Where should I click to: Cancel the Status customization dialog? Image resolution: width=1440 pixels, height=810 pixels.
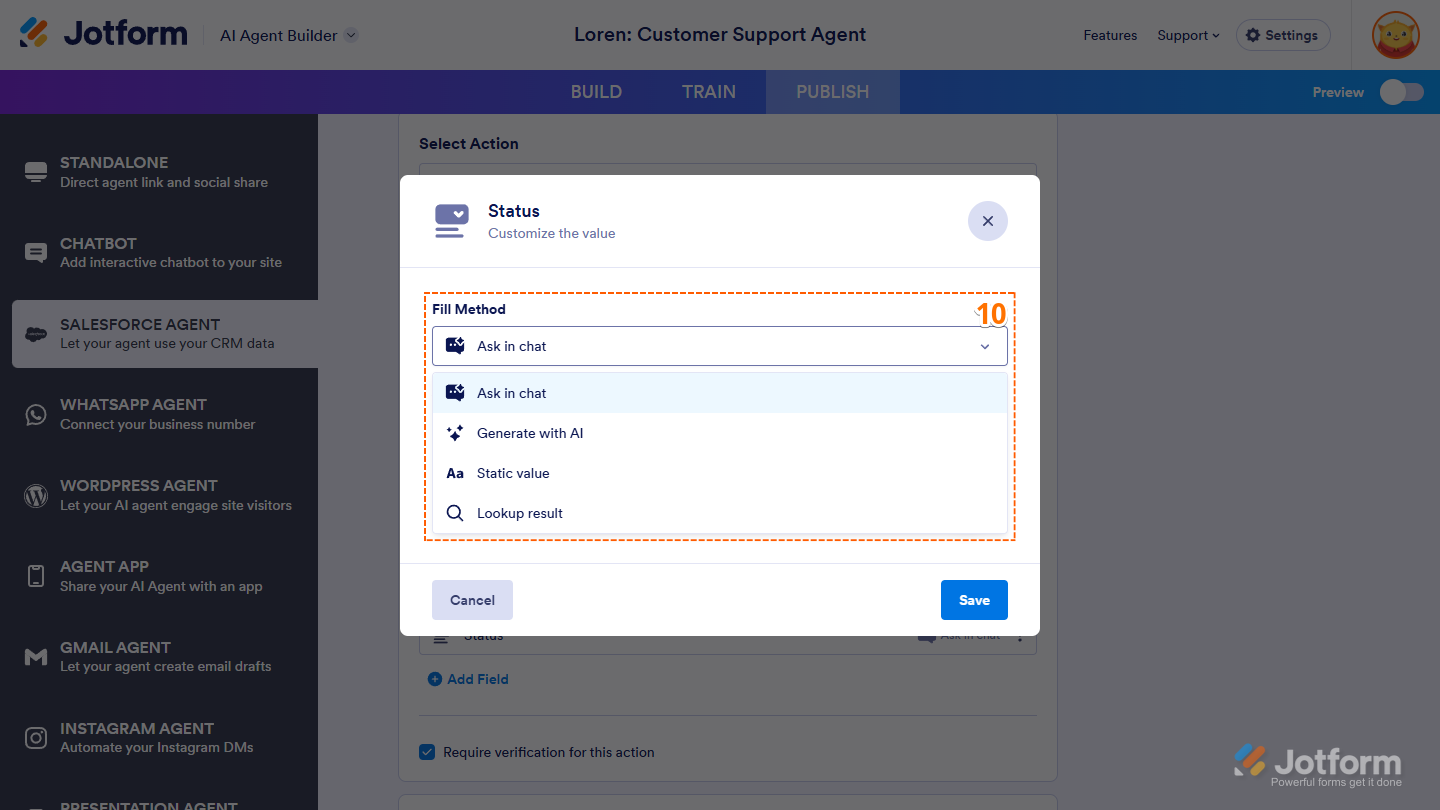click(472, 599)
